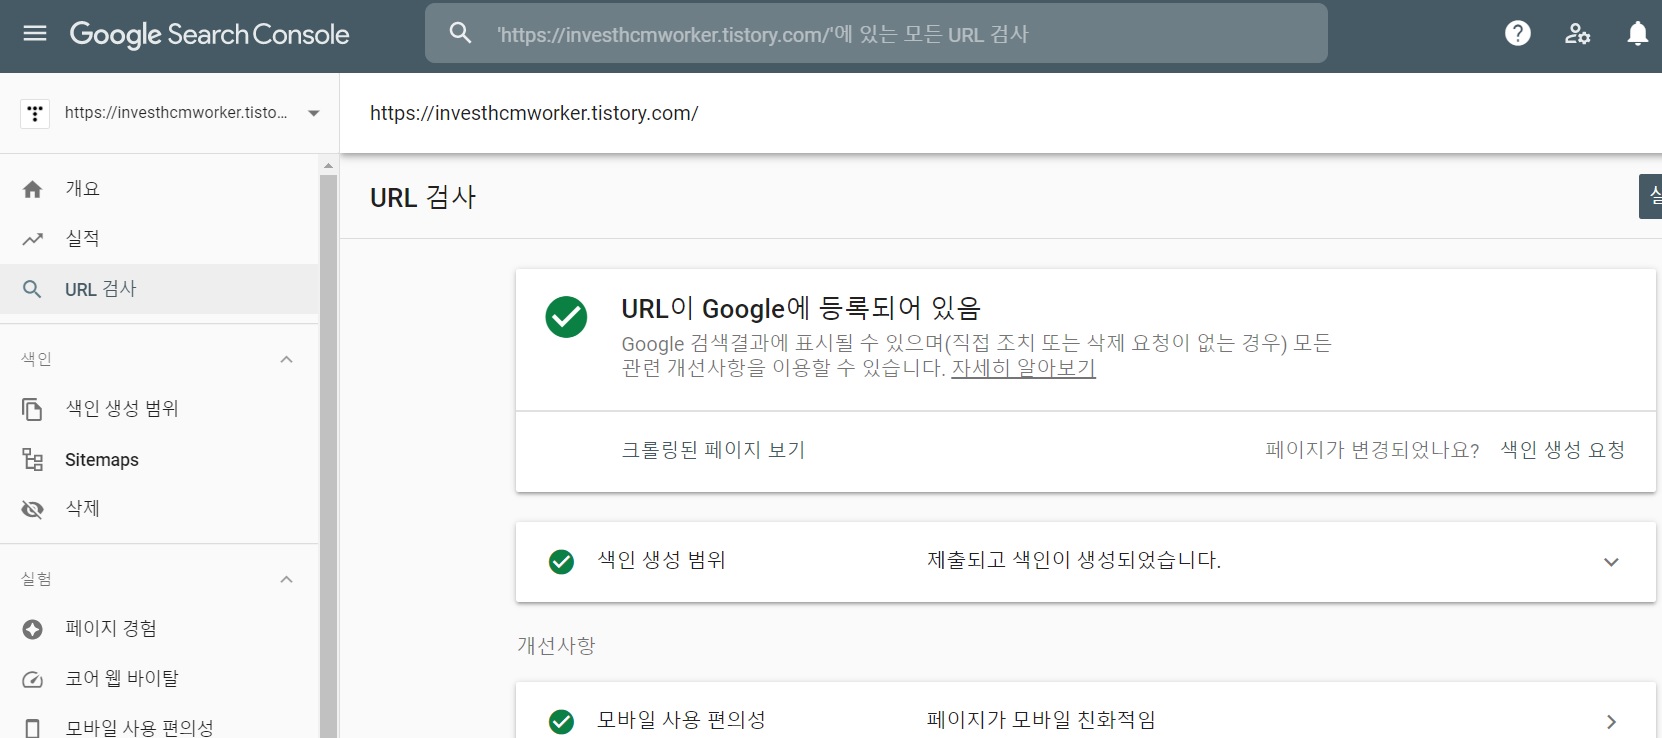1662x738 pixels.
Task: Collapse the 색인 section
Action: point(287,359)
